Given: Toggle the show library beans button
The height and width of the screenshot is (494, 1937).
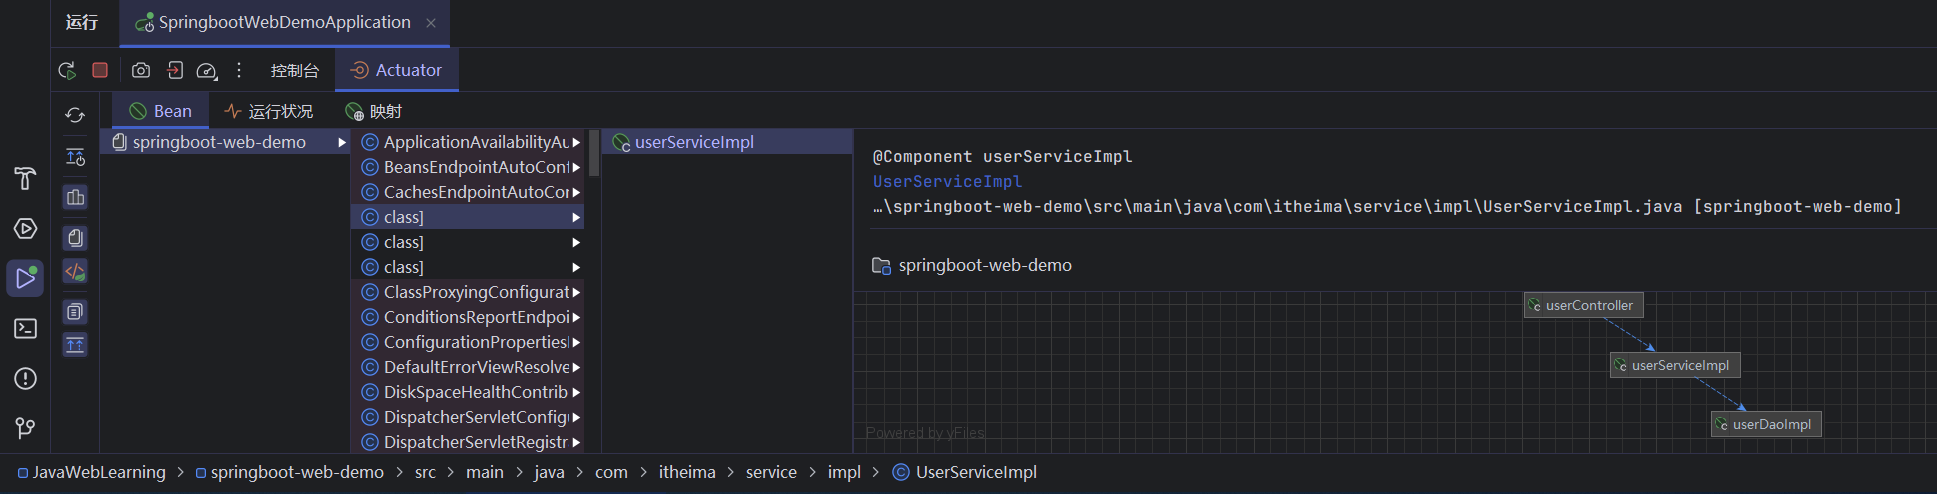Looking at the screenshot, I should pos(75,238).
